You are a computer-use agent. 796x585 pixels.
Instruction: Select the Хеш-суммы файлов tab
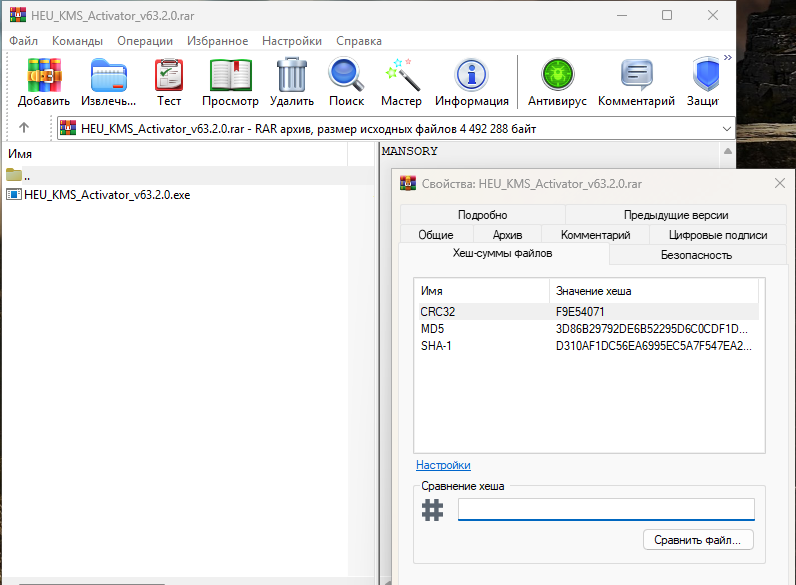click(503, 253)
